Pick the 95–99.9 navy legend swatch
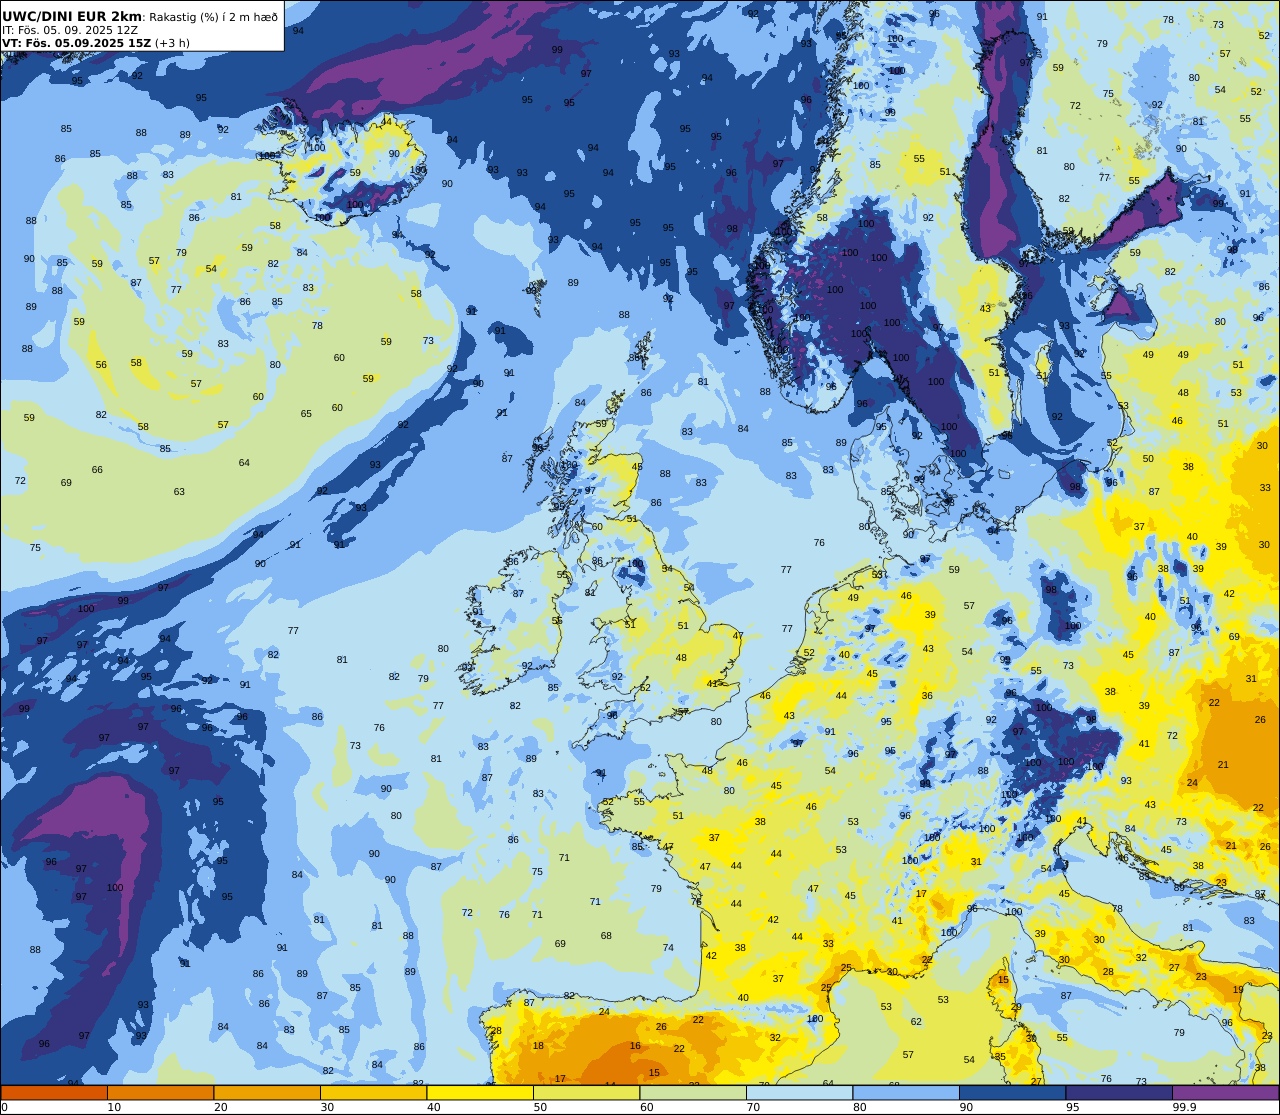The image size is (1280, 1115). 1119,1093
